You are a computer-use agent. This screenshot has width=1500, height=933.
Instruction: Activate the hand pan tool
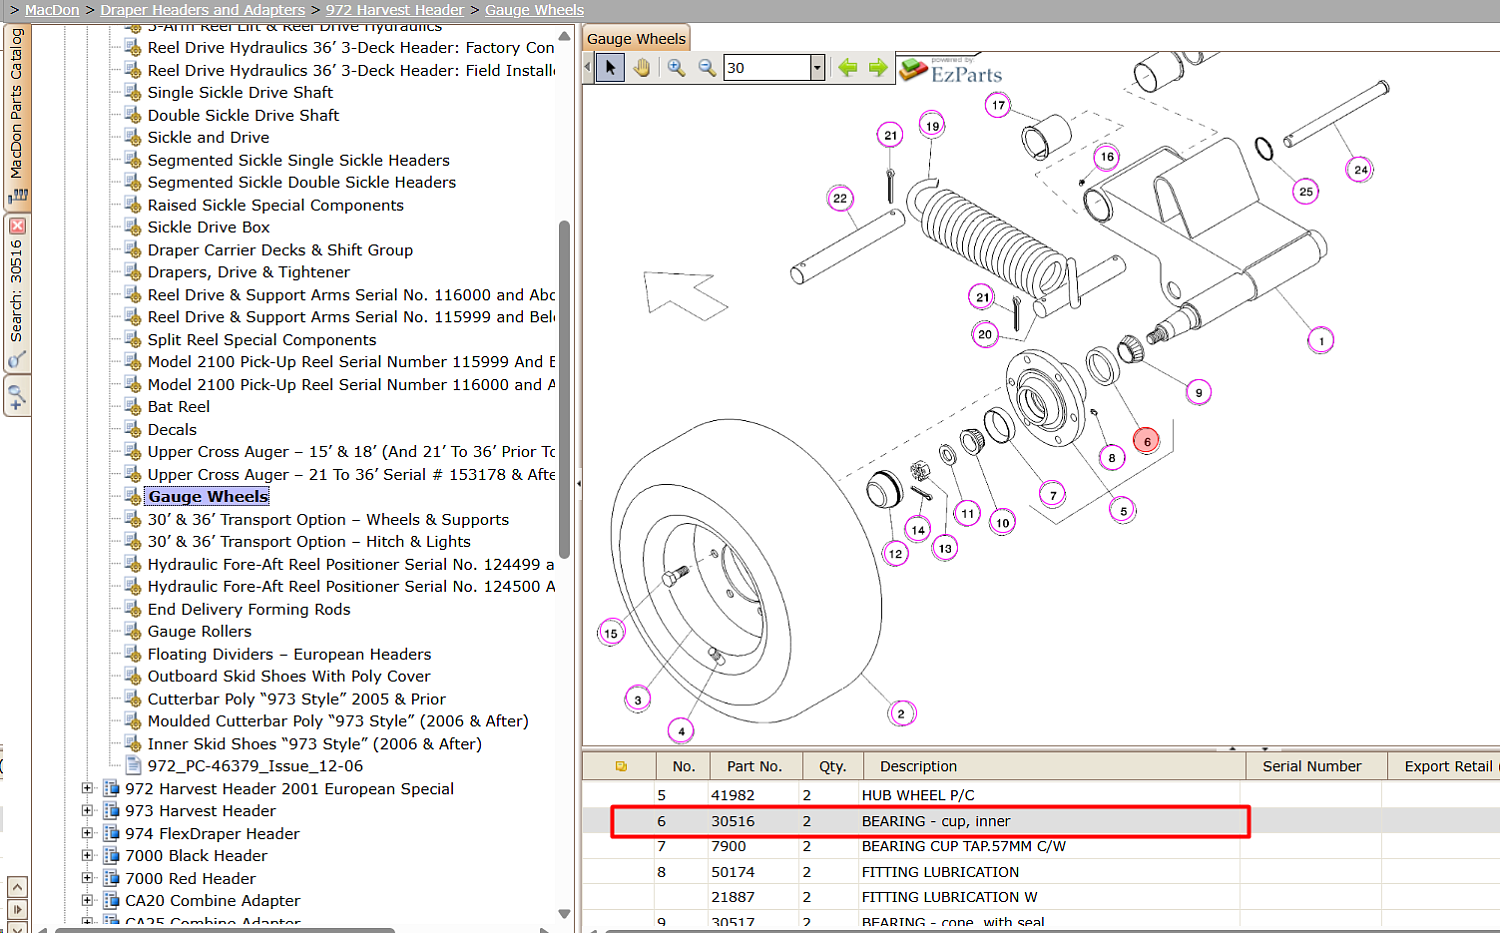tap(641, 68)
